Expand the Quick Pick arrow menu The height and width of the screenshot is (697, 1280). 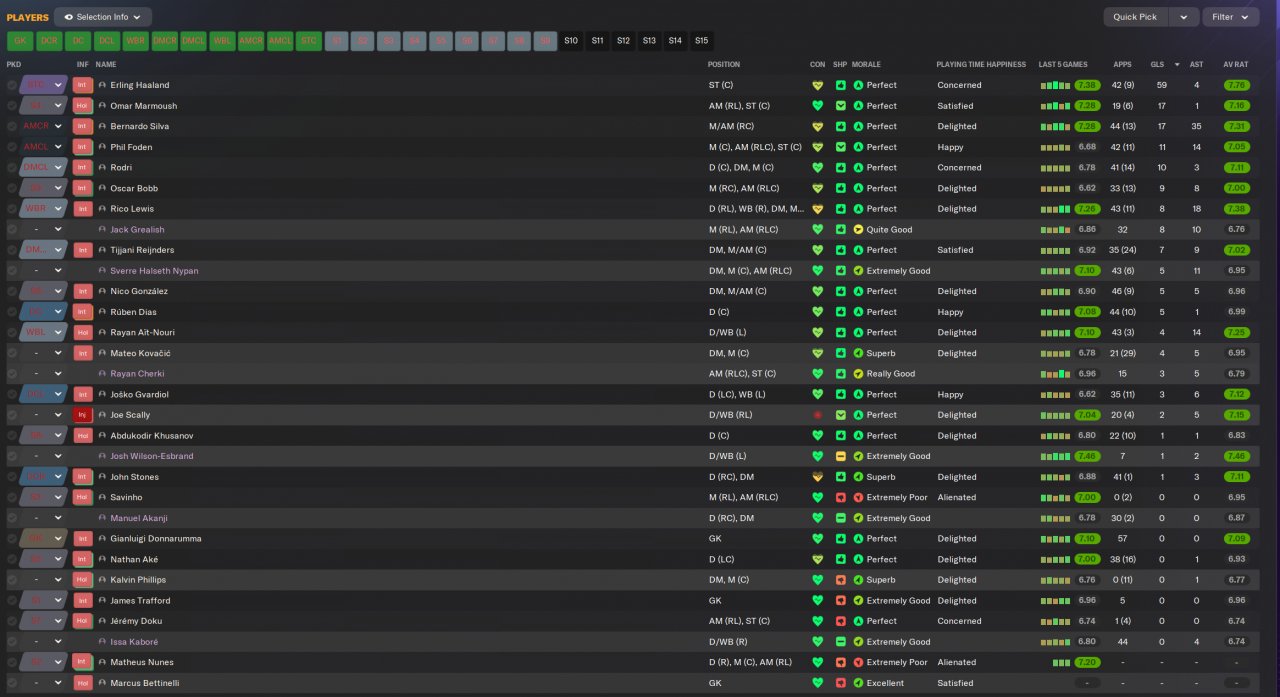pos(1184,17)
